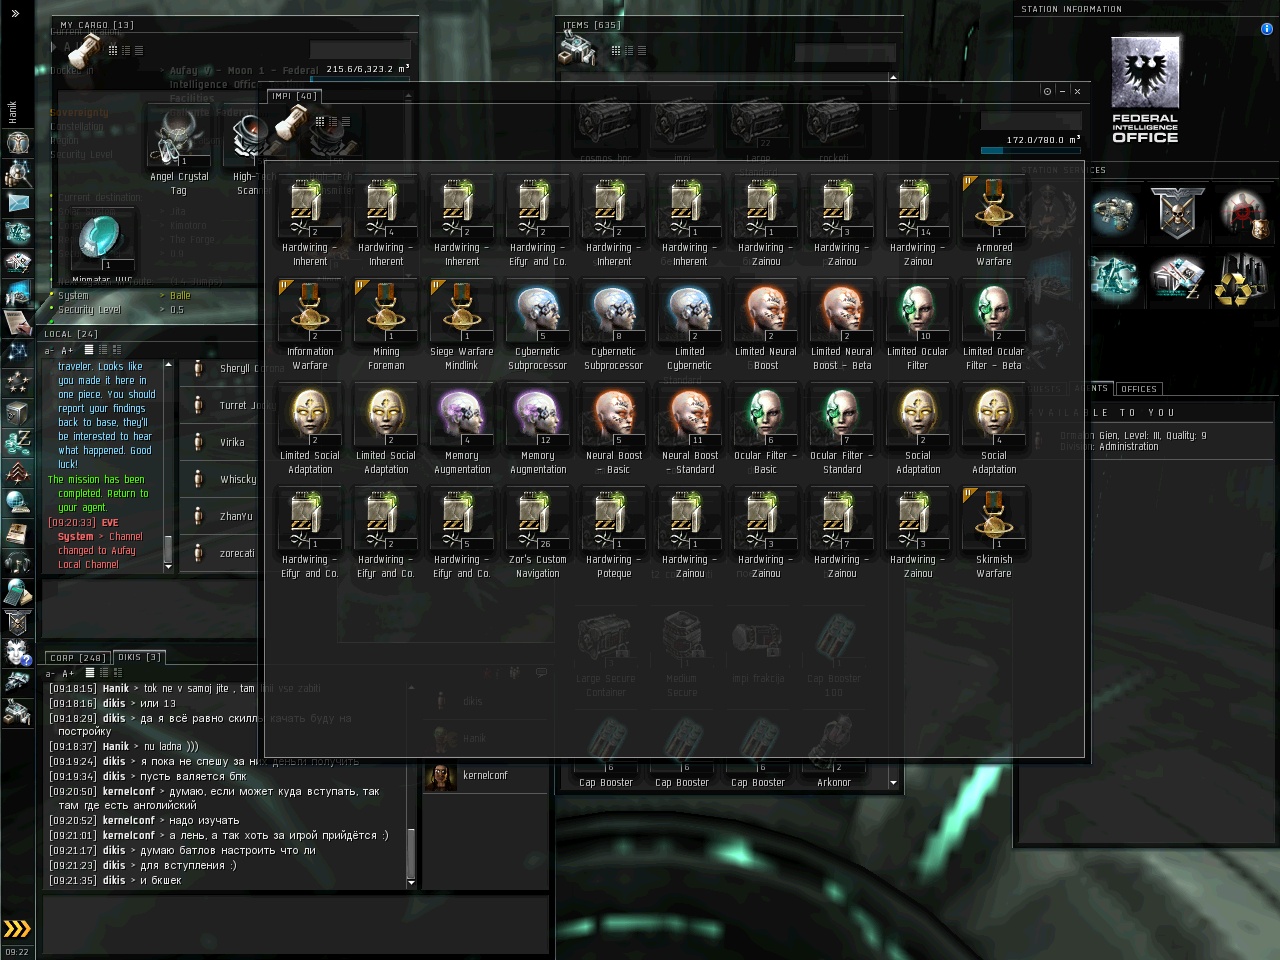
Task: Click the station info blue icon
Action: [x=1267, y=29]
